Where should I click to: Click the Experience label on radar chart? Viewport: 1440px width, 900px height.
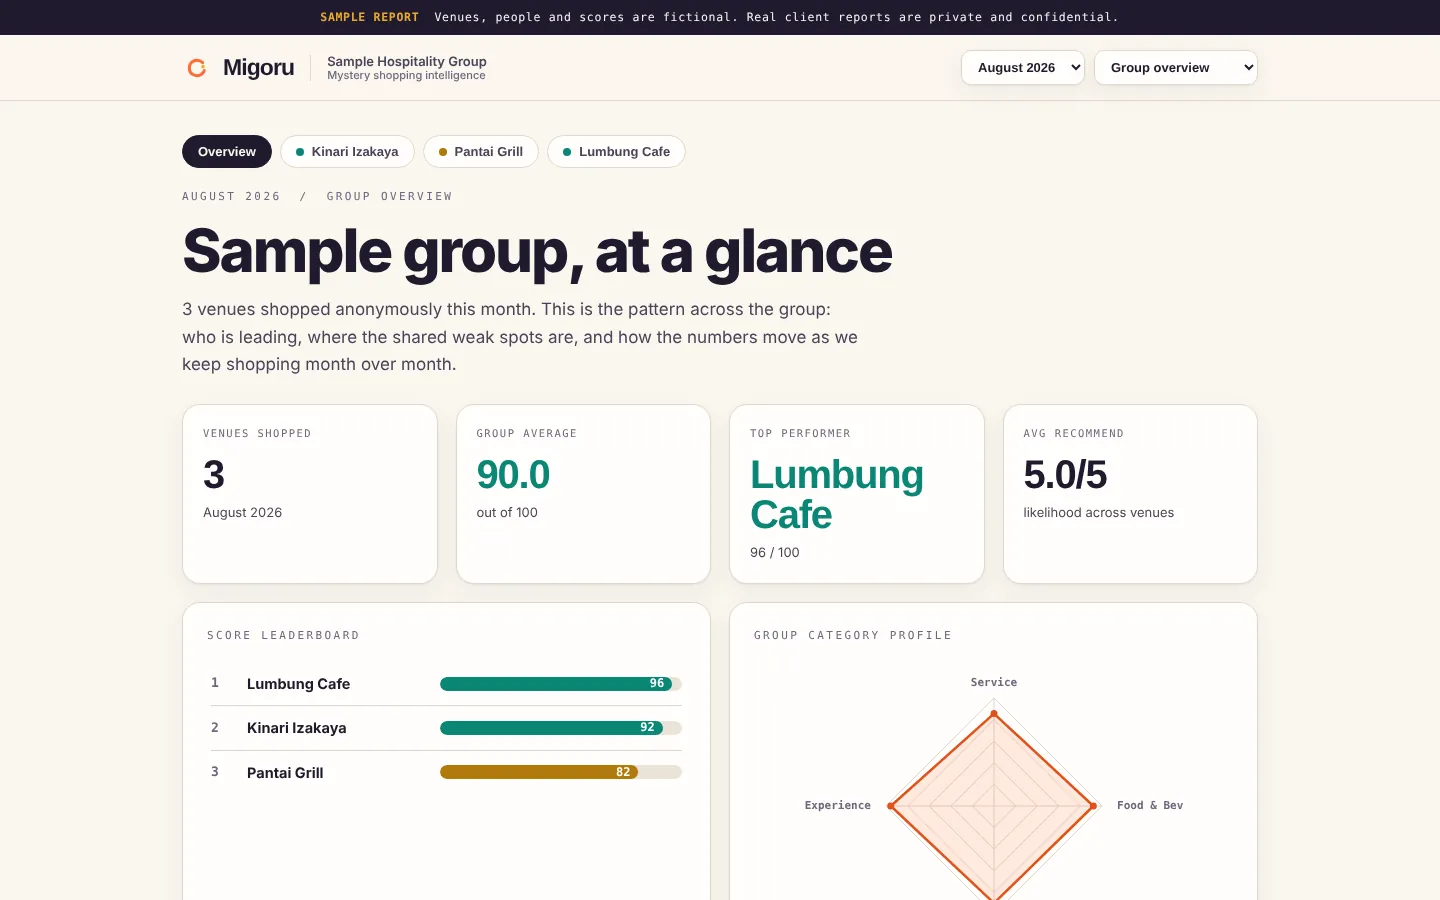coord(838,805)
